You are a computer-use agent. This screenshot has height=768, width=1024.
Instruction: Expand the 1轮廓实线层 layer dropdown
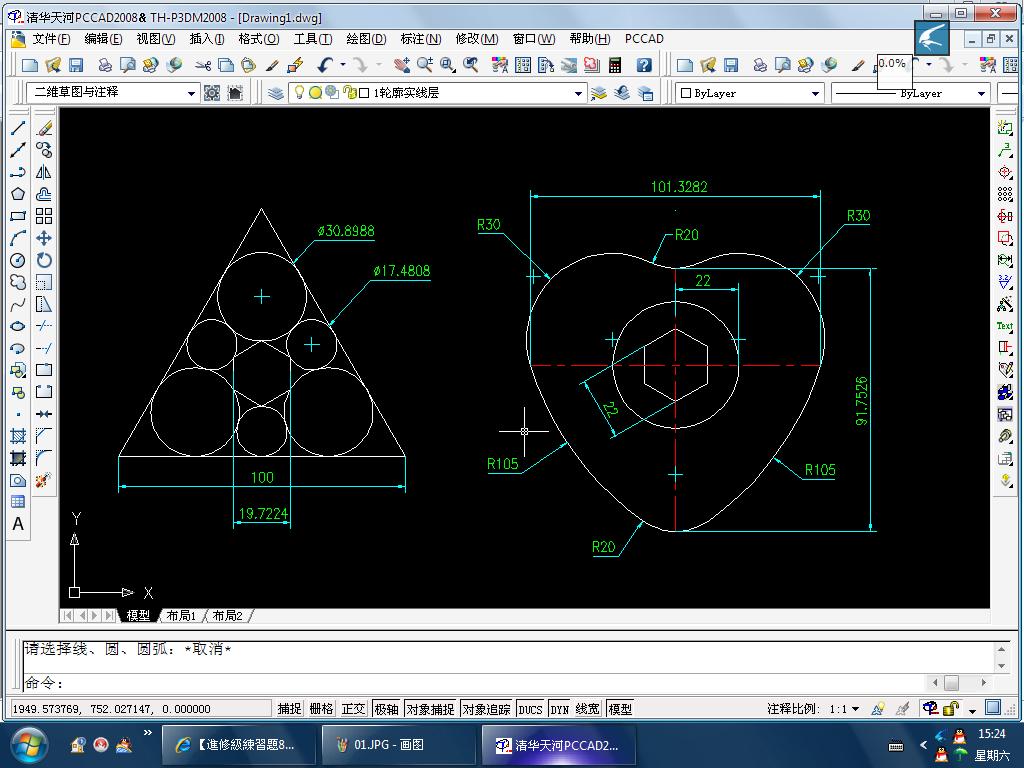[578, 93]
